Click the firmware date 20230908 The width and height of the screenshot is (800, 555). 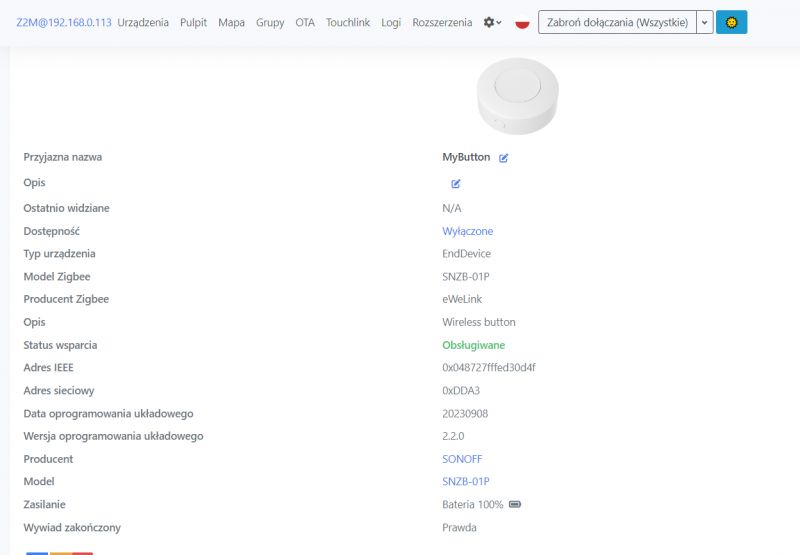coord(465,414)
